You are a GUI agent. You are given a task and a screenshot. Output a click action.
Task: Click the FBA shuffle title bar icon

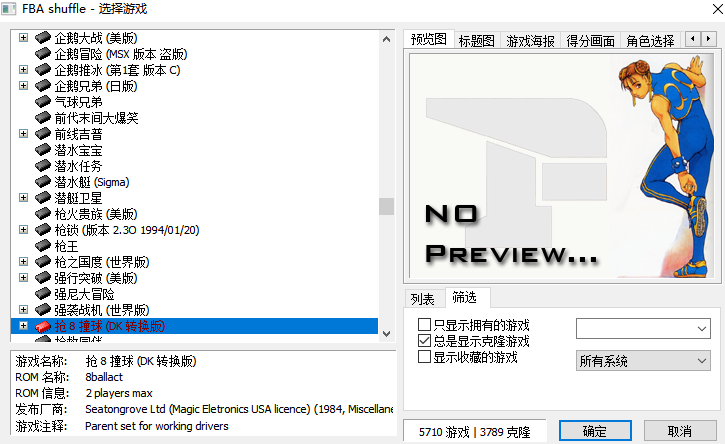tap(9, 8)
